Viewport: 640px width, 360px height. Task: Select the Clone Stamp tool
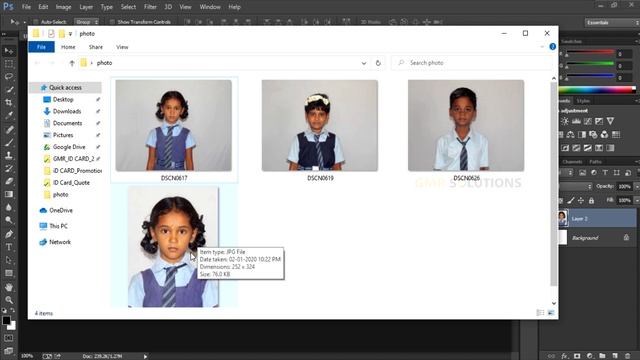(x=9, y=156)
